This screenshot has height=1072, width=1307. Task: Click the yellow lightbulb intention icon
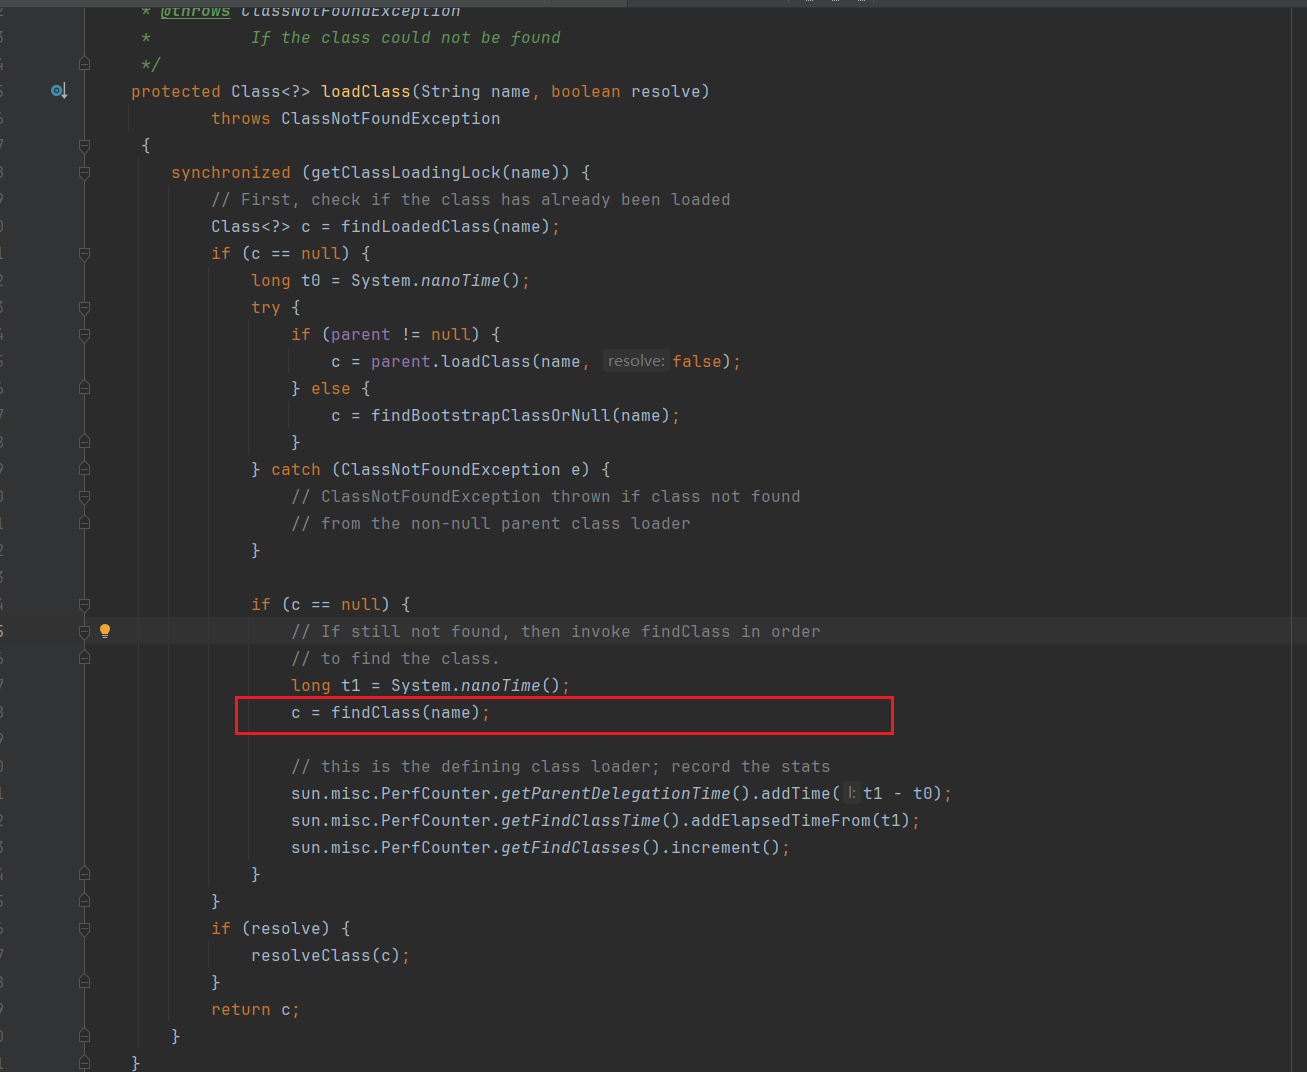click(x=105, y=631)
